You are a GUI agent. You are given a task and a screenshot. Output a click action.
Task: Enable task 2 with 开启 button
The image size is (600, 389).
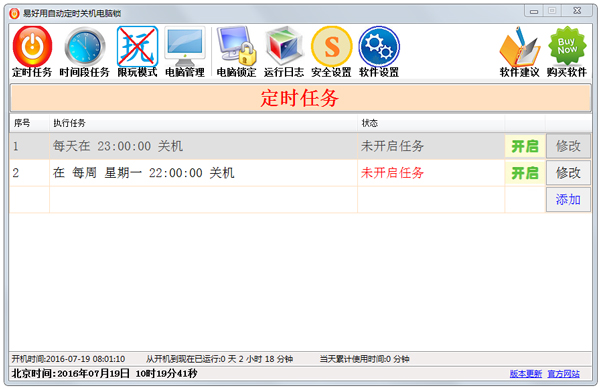coord(525,173)
